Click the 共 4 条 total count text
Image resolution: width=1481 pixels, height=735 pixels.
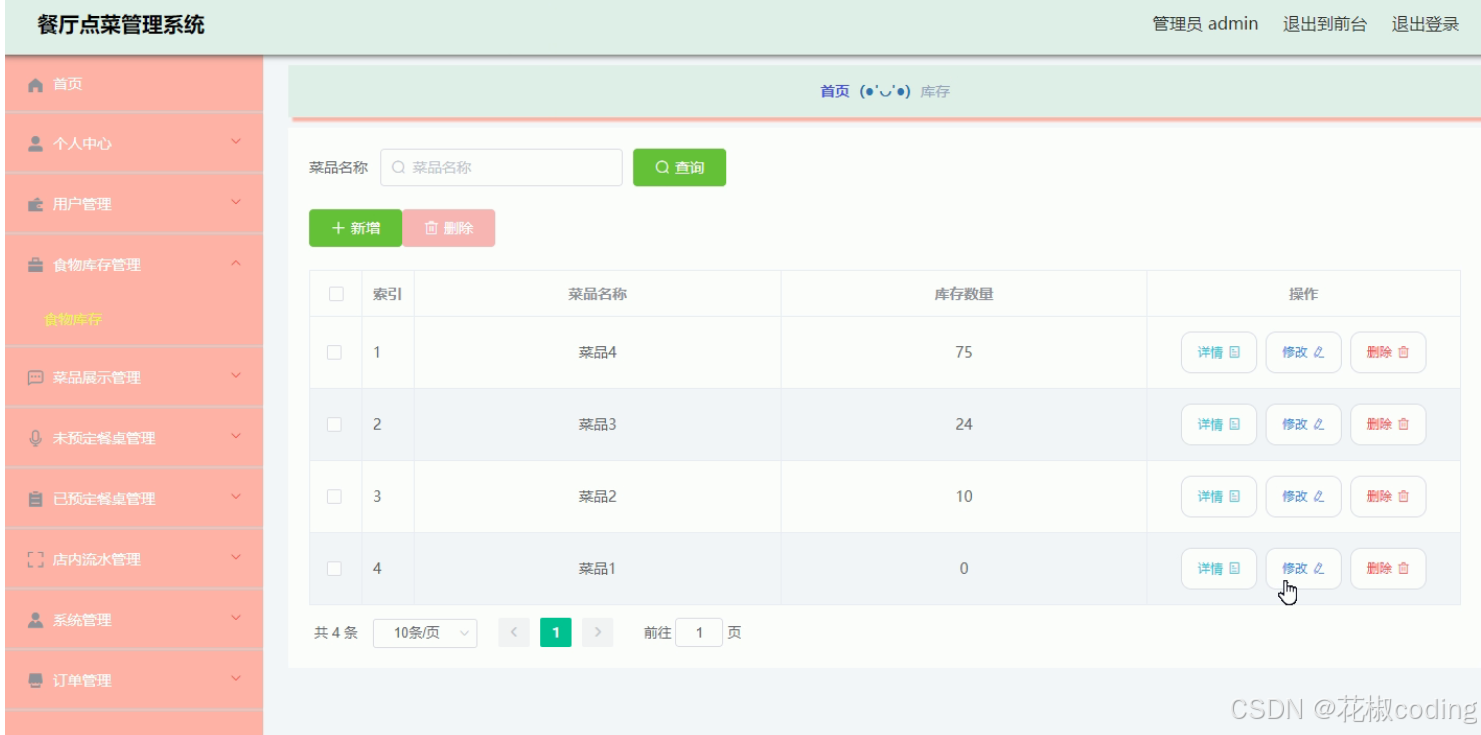(x=336, y=633)
